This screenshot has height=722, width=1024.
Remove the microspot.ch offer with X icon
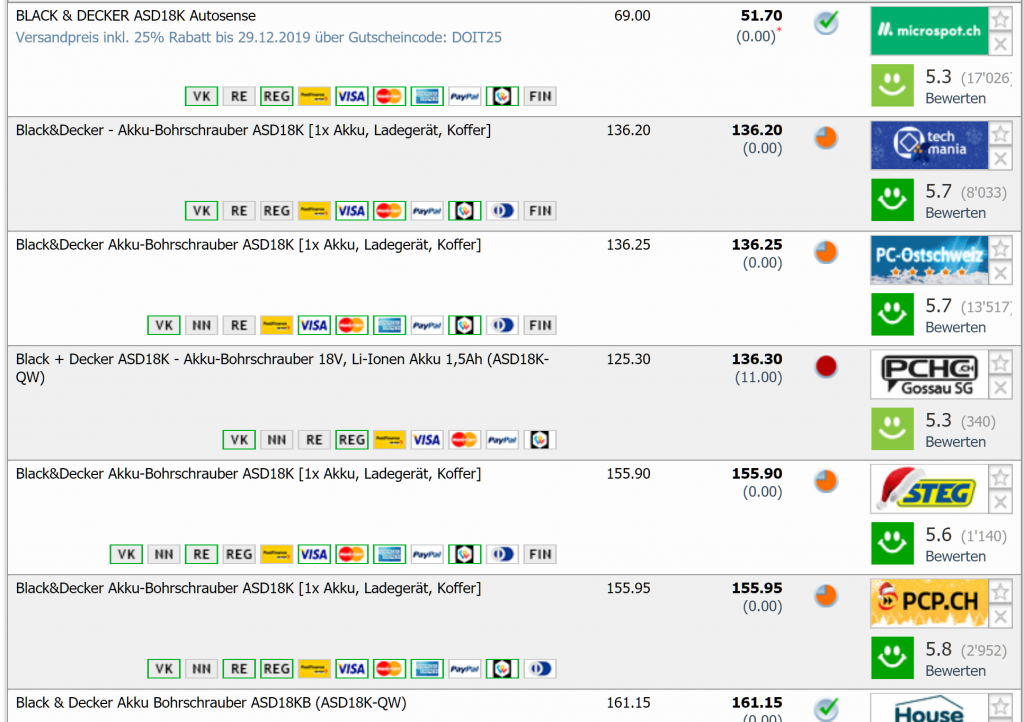[x=1000, y=44]
